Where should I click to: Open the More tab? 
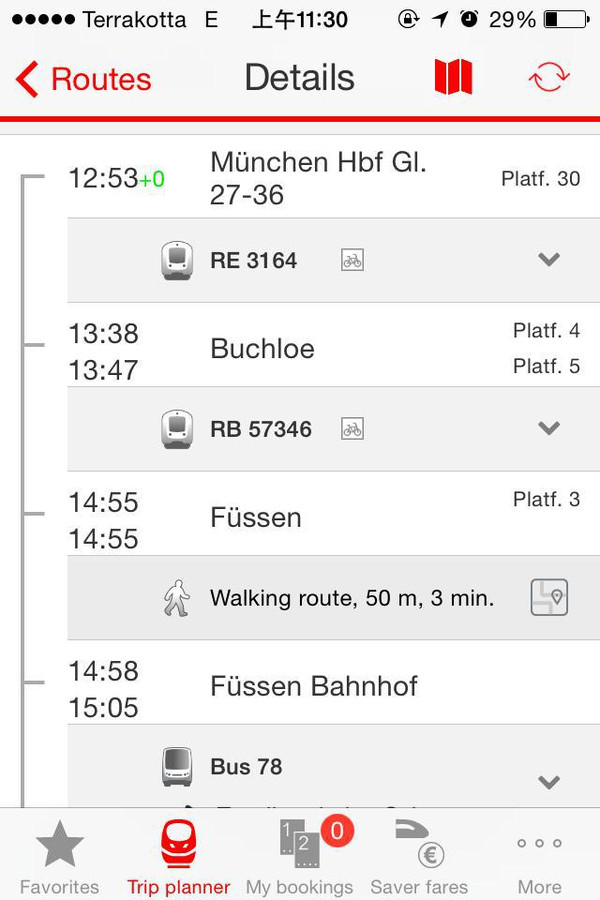tap(540, 857)
